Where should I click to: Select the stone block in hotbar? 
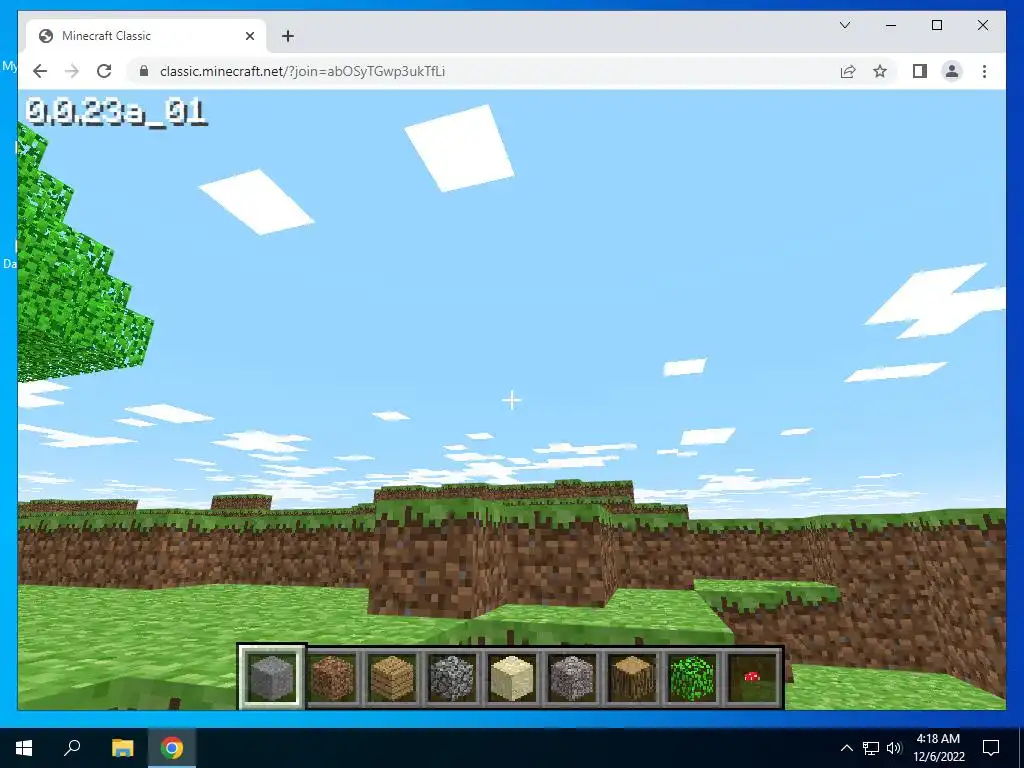tap(272, 677)
